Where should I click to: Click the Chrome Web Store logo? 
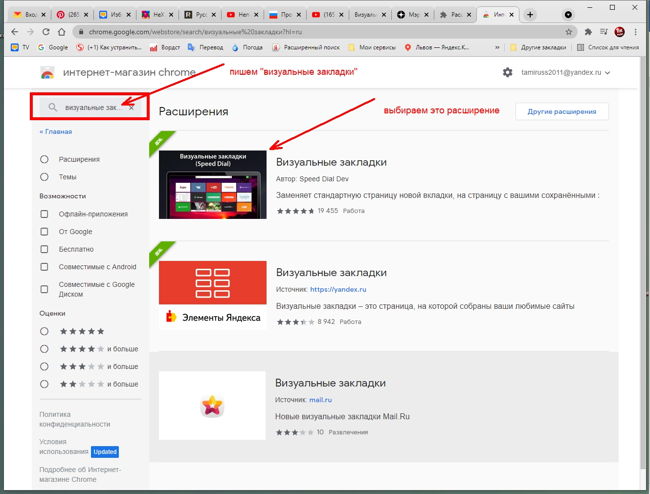48,73
